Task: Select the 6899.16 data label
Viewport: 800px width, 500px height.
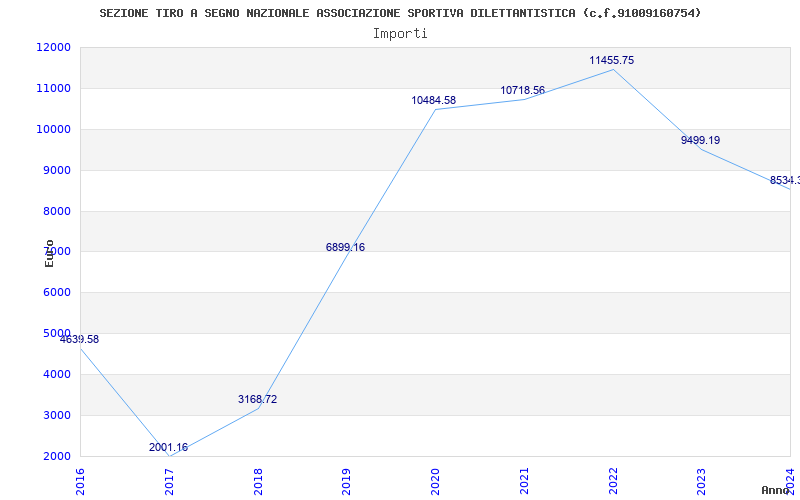Action: tap(345, 247)
